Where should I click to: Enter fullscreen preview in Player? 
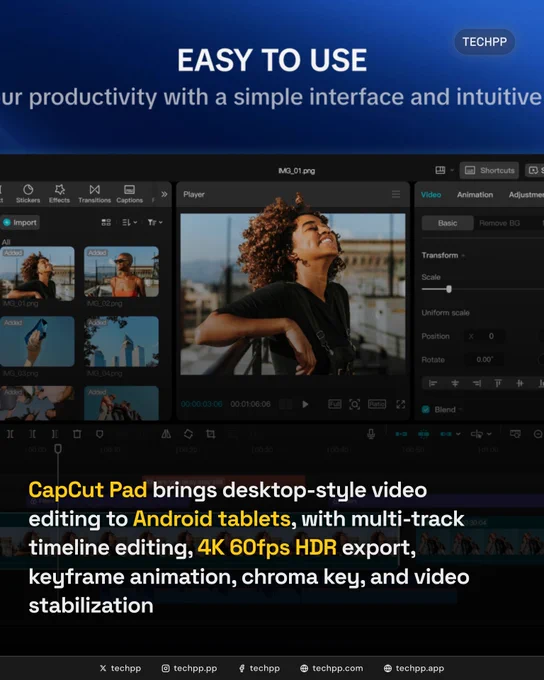[x=400, y=404]
